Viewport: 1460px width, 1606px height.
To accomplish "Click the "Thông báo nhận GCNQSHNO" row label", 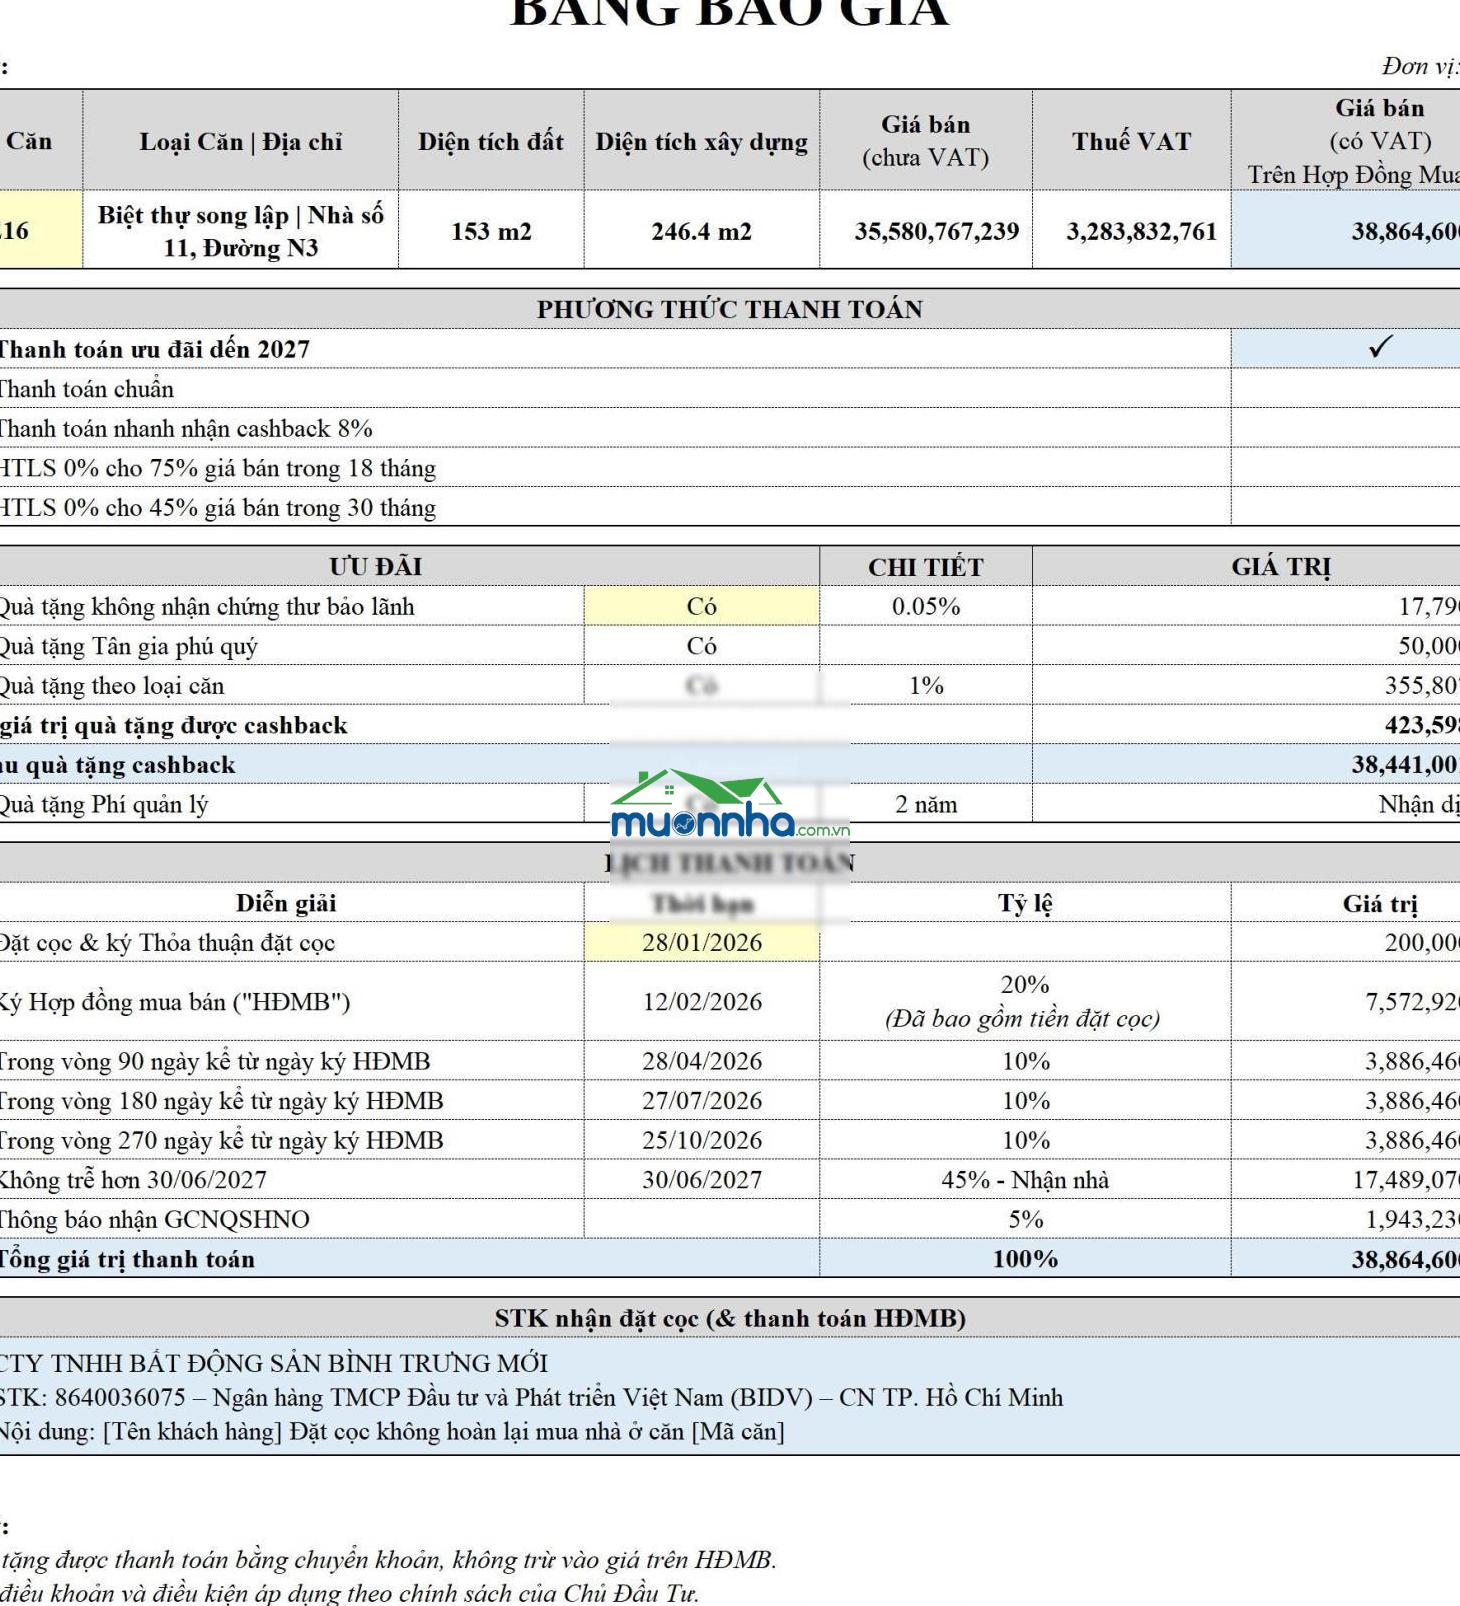I will 154,1220.
